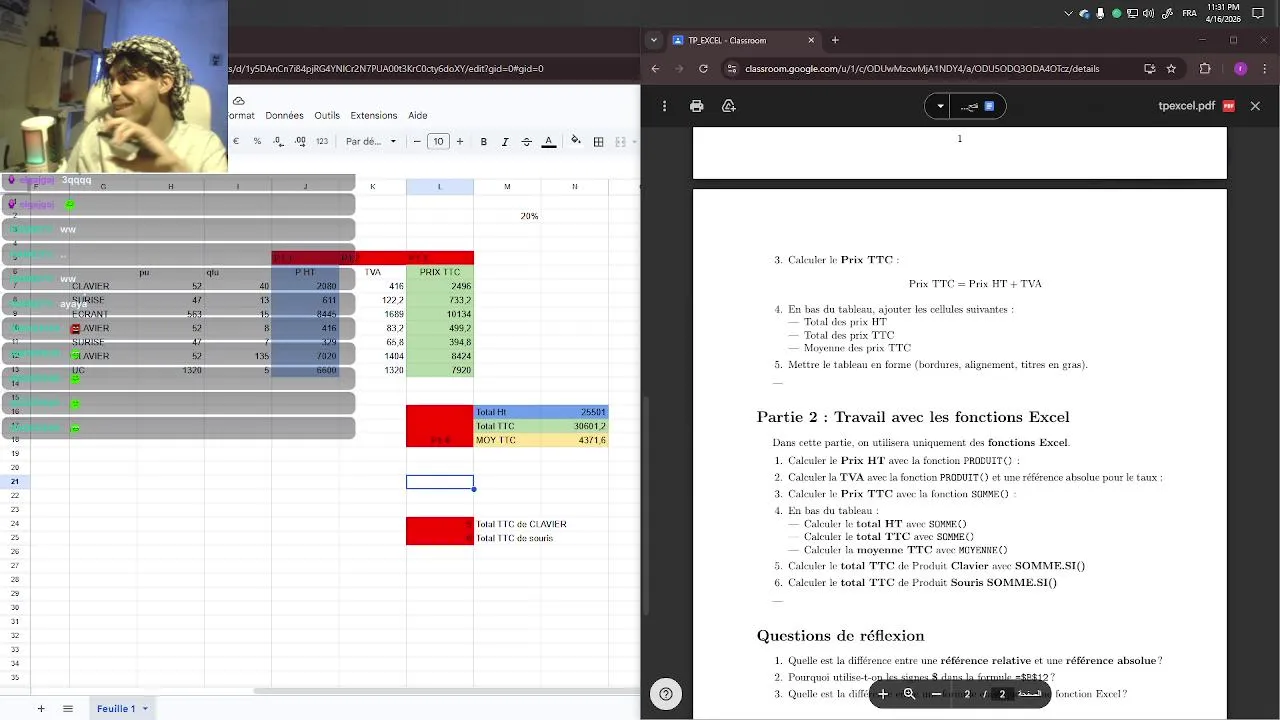Reload the Classroom page
The image size is (1280, 720).
[x=703, y=69]
